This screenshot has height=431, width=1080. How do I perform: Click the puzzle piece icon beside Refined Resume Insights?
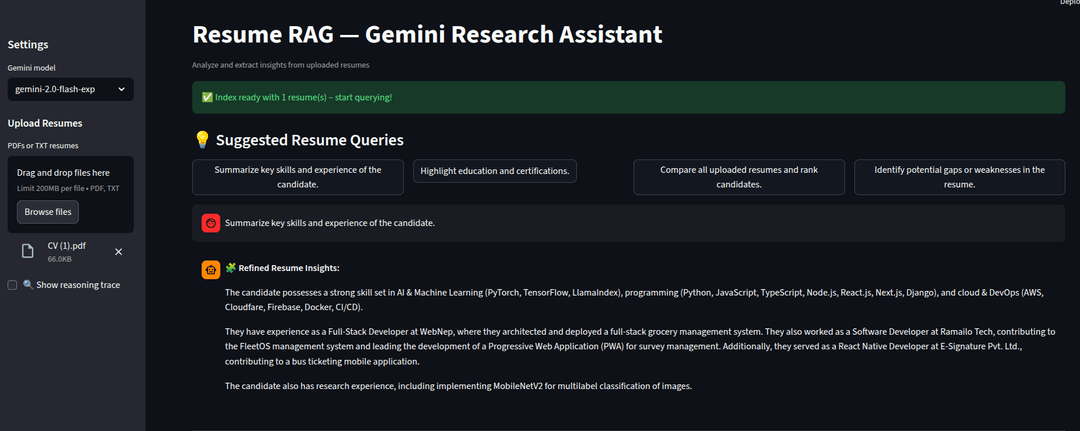tap(231, 268)
